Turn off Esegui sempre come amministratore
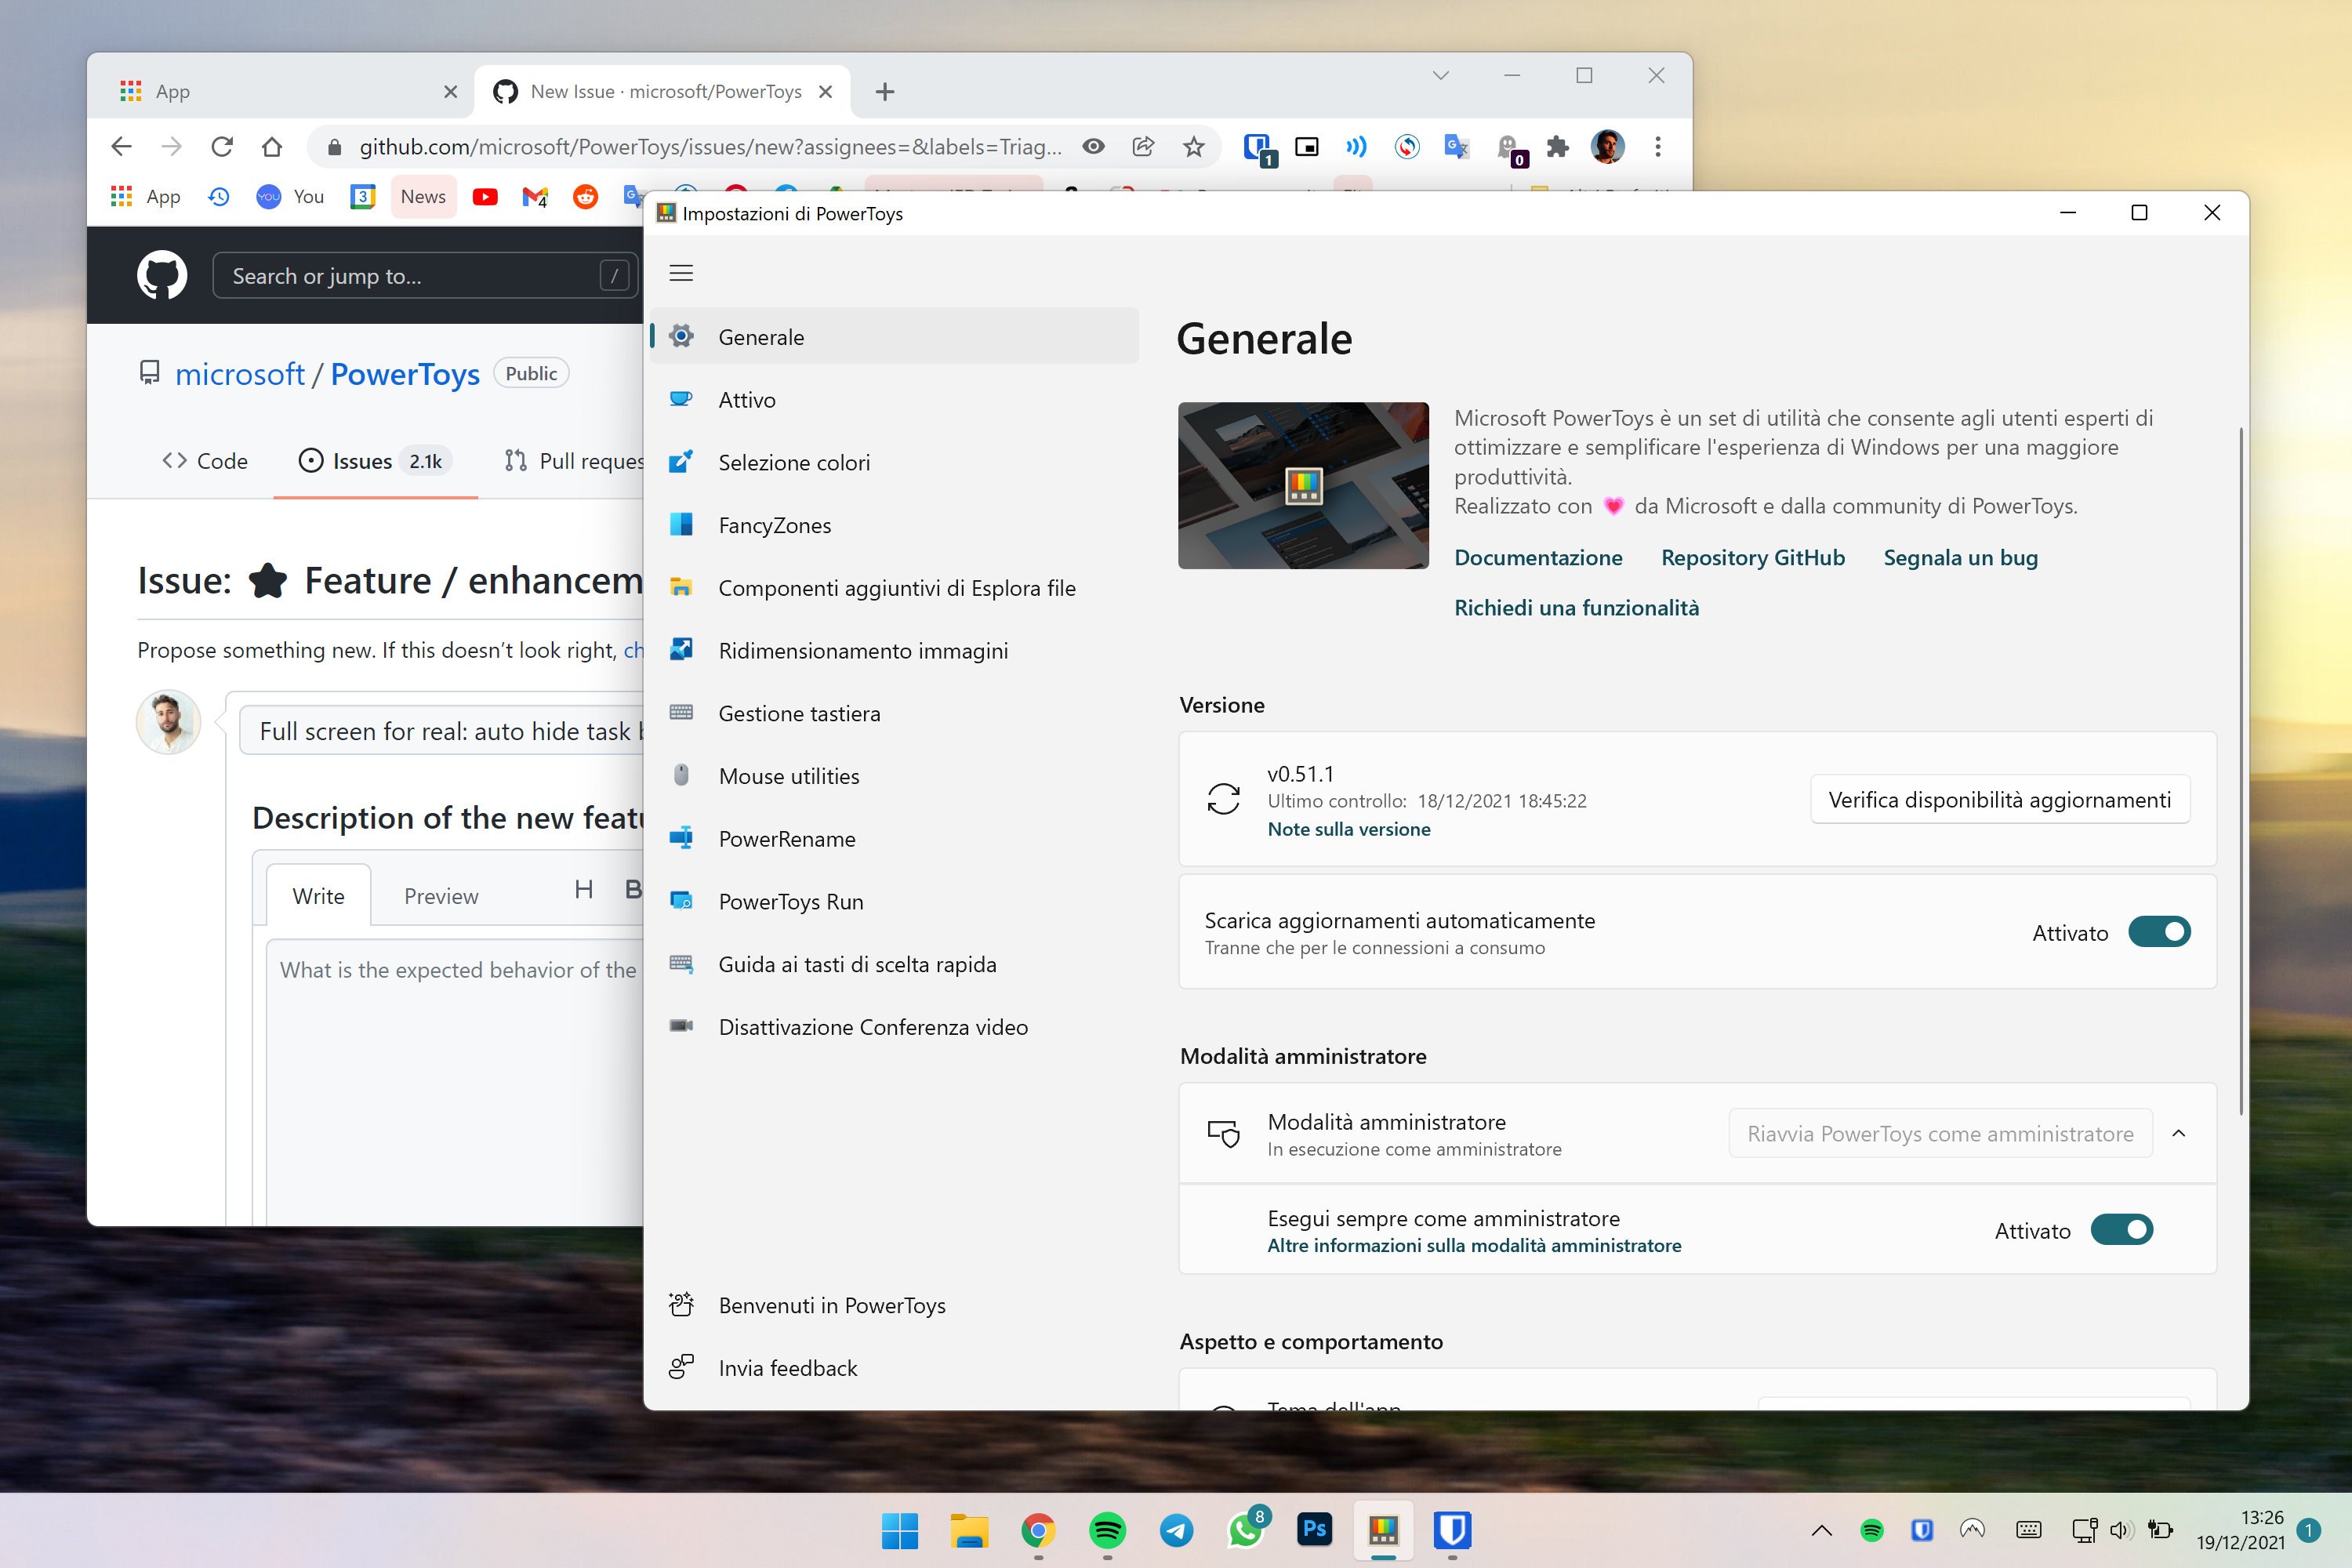Image resolution: width=2352 pixels, height=1568 pixels. coord(2123,1230)
